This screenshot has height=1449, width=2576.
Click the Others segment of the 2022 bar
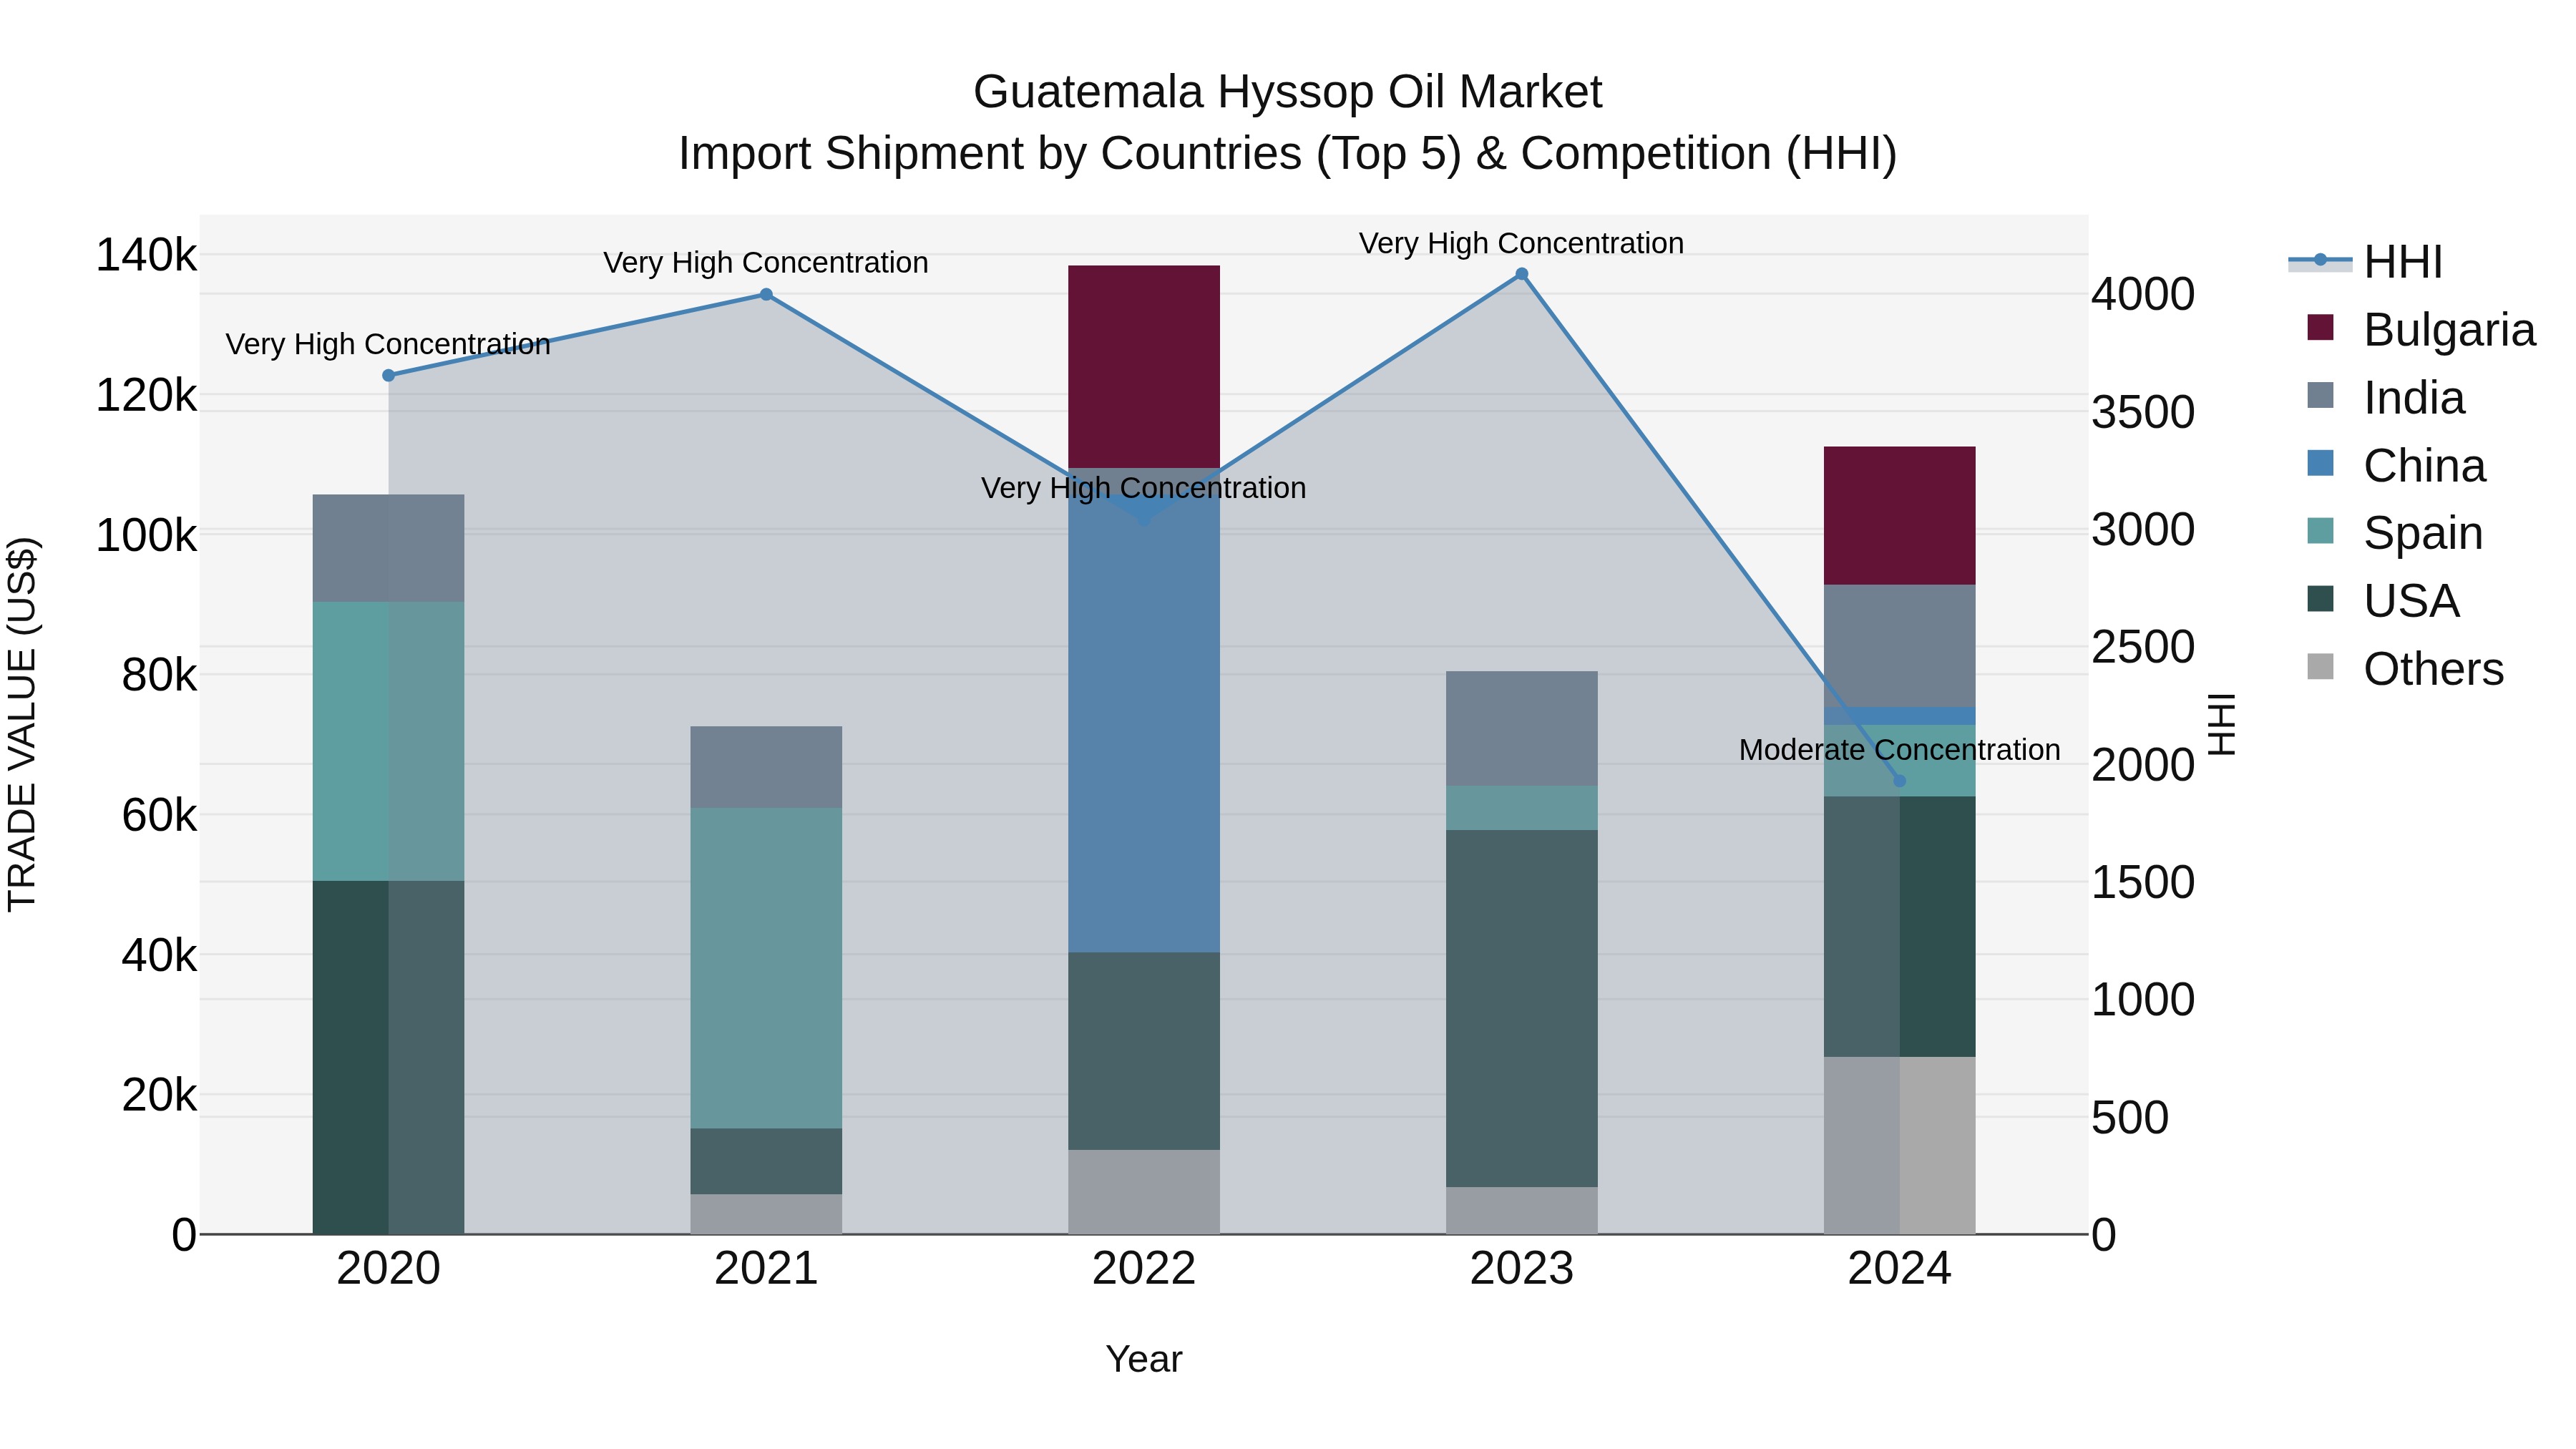(1144, 1192)
